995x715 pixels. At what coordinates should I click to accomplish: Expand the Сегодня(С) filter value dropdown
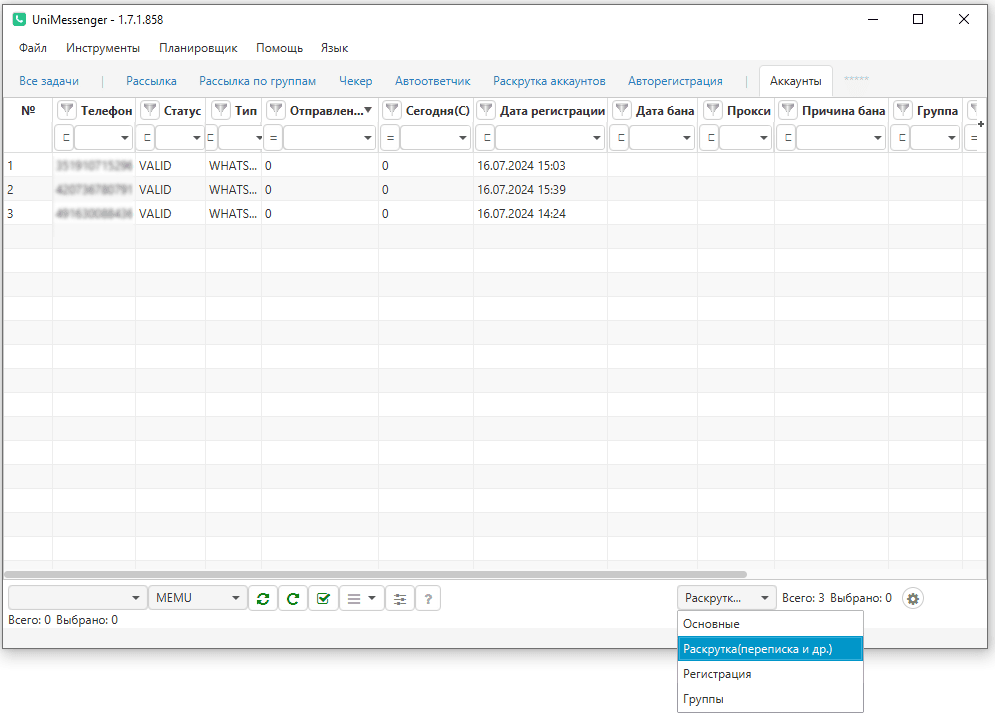point(463,138)
